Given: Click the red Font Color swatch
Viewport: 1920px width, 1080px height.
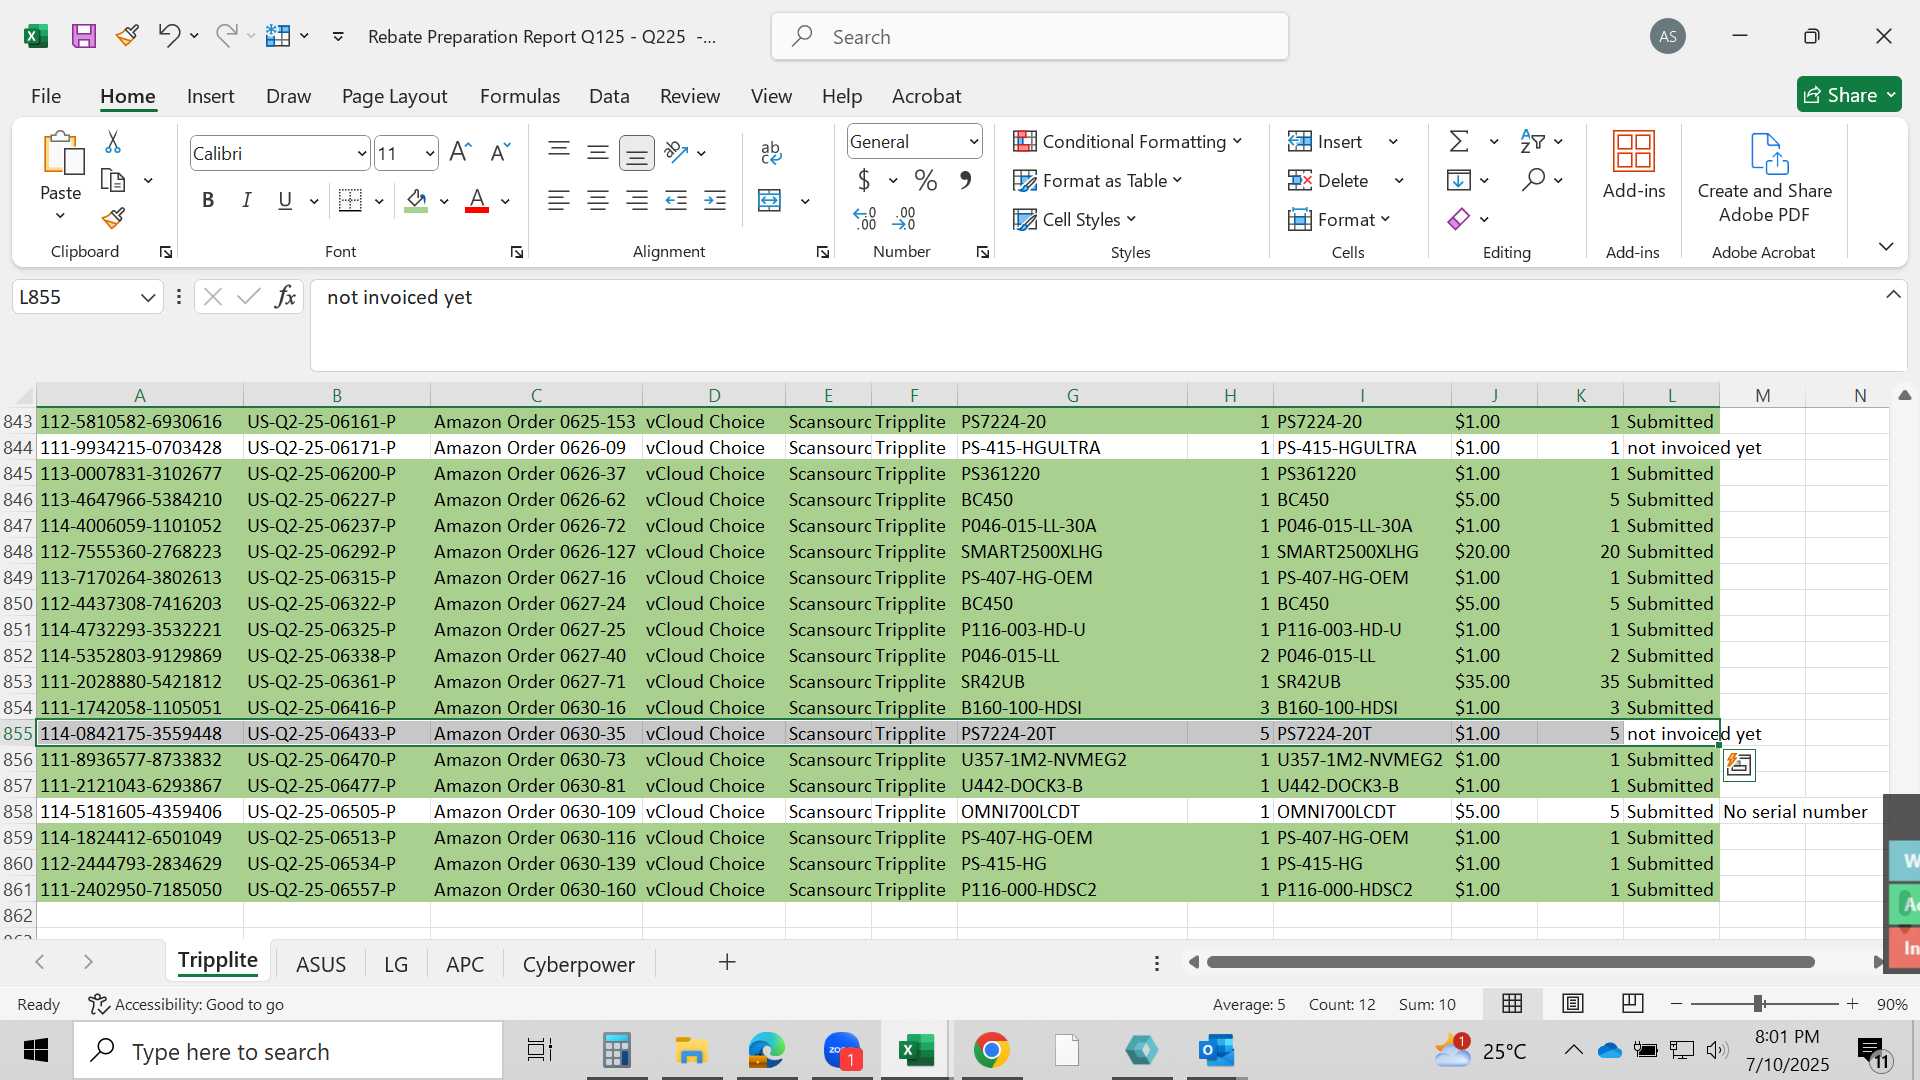Looking at the screenshot, I should tap(477, 200).
